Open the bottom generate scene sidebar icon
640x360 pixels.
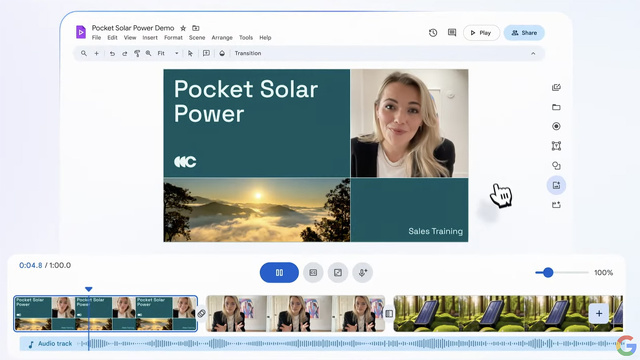(556, 205)
